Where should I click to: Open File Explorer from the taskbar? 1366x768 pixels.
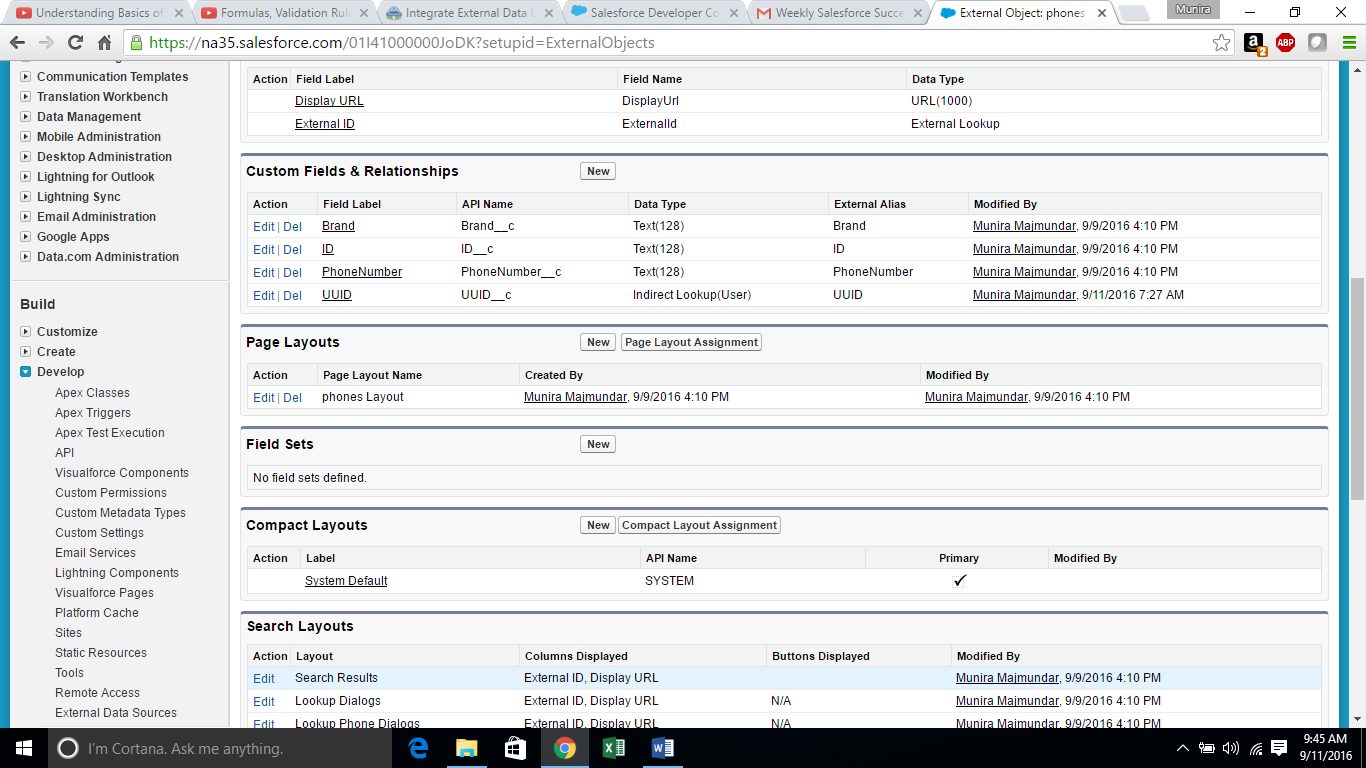pyautogui.click(x=467, y=748)
